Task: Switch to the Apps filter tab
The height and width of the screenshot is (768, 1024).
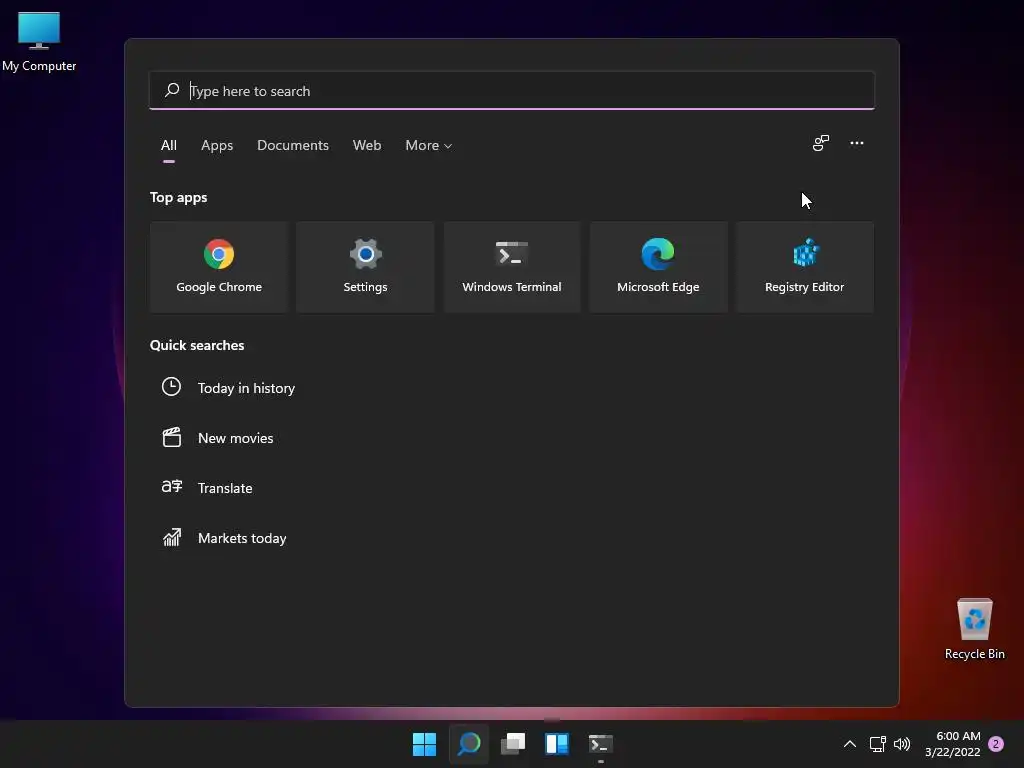Action: (217, 146)
